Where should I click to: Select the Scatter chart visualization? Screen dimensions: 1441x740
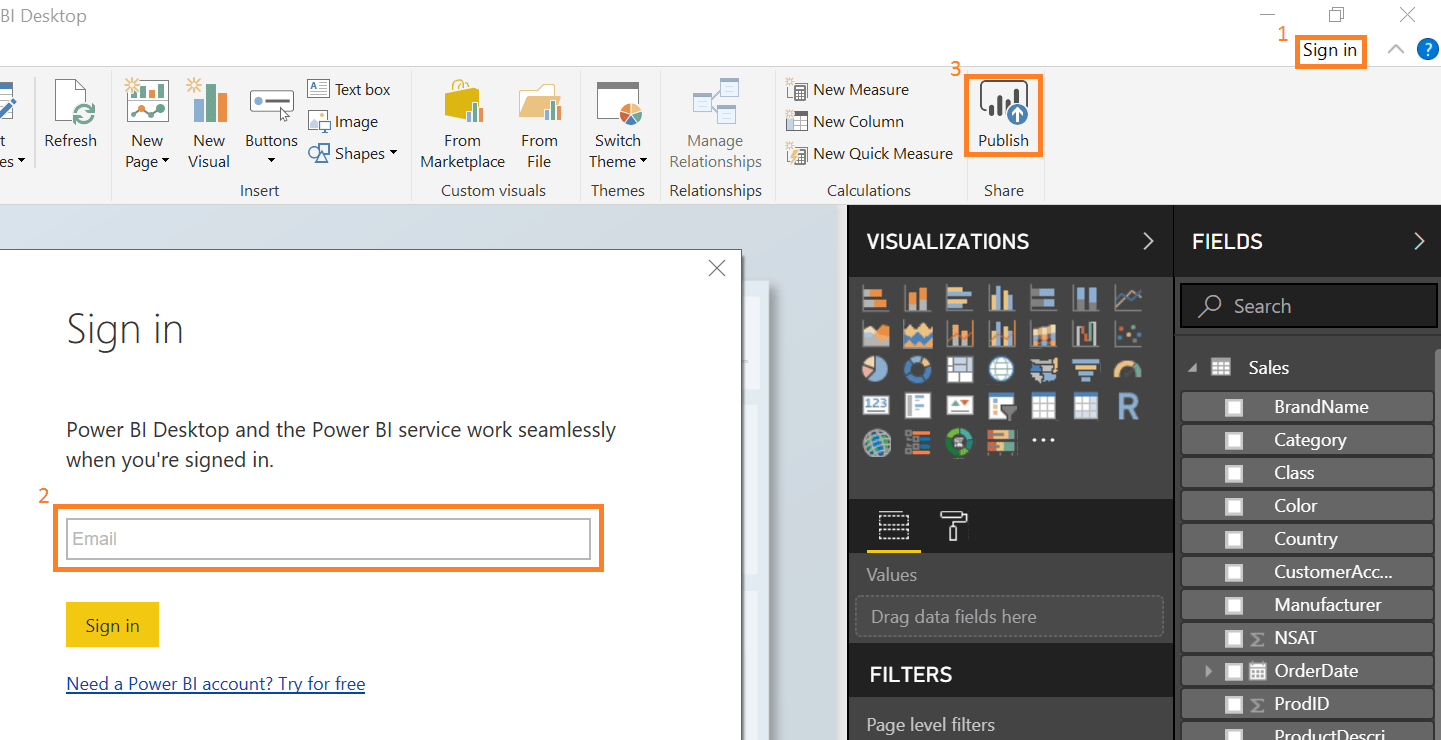pyautogui.click(x=1128, y=334)
